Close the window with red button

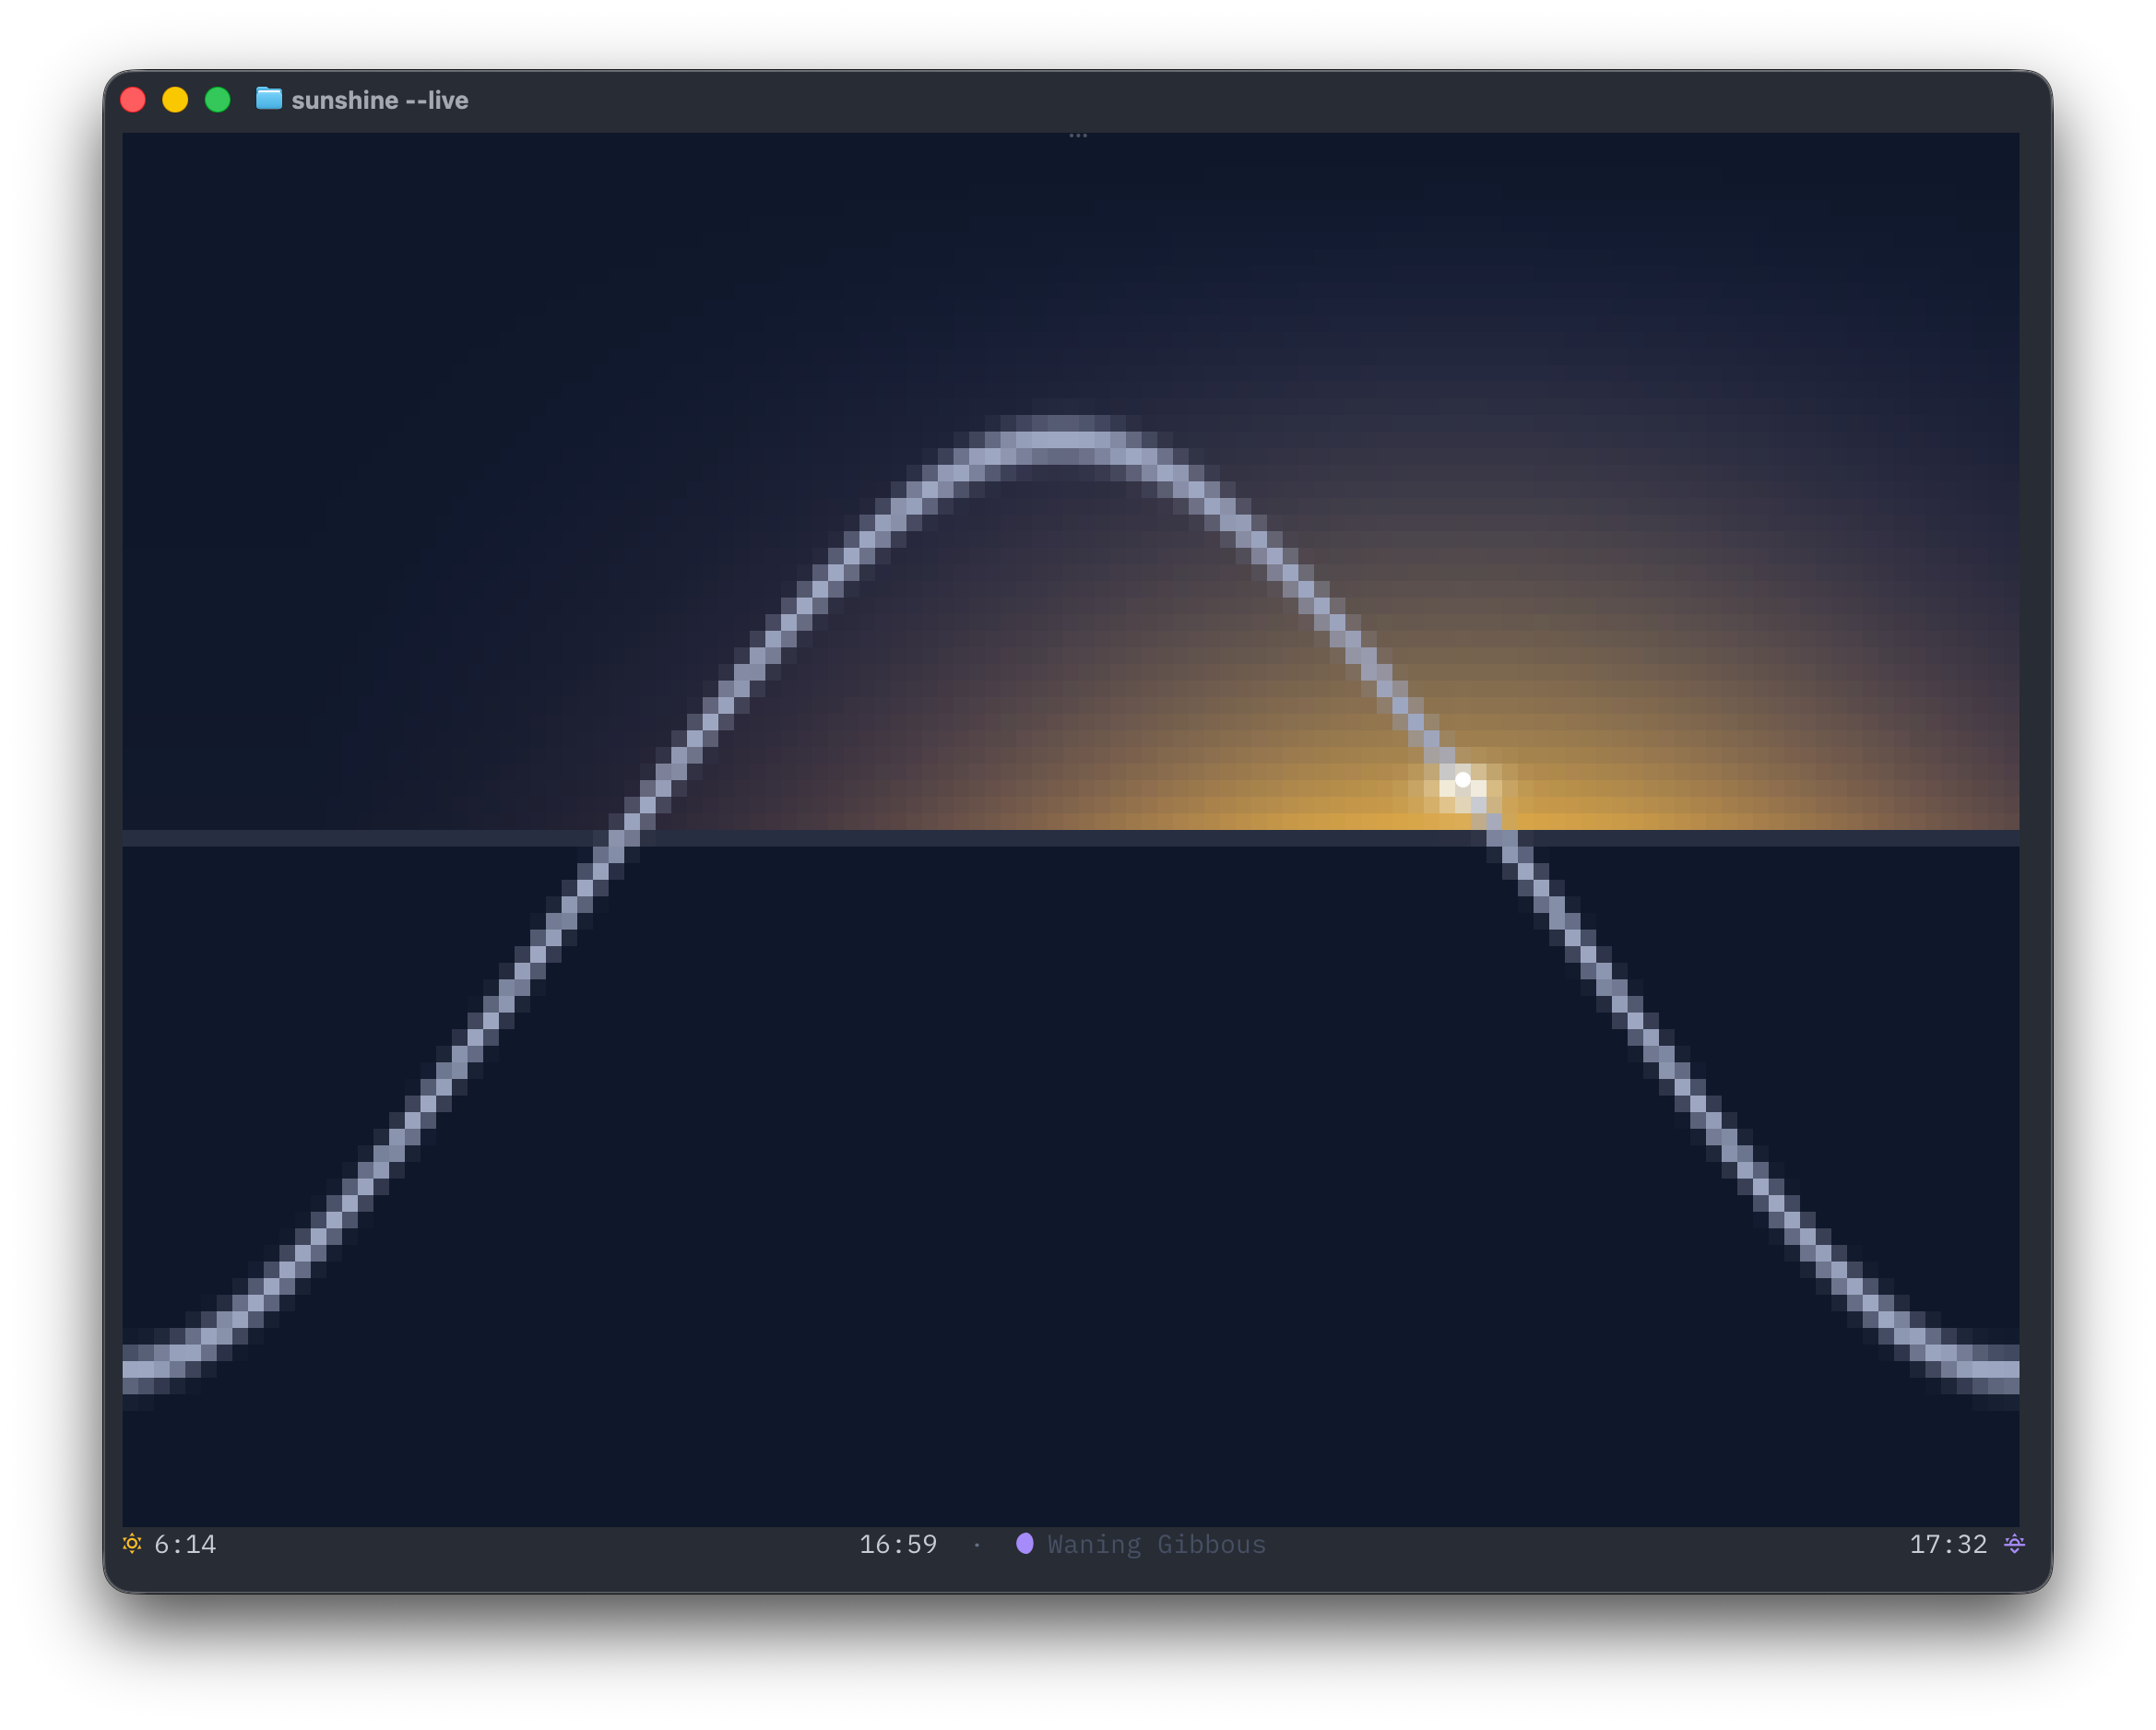tap(133, 100)
